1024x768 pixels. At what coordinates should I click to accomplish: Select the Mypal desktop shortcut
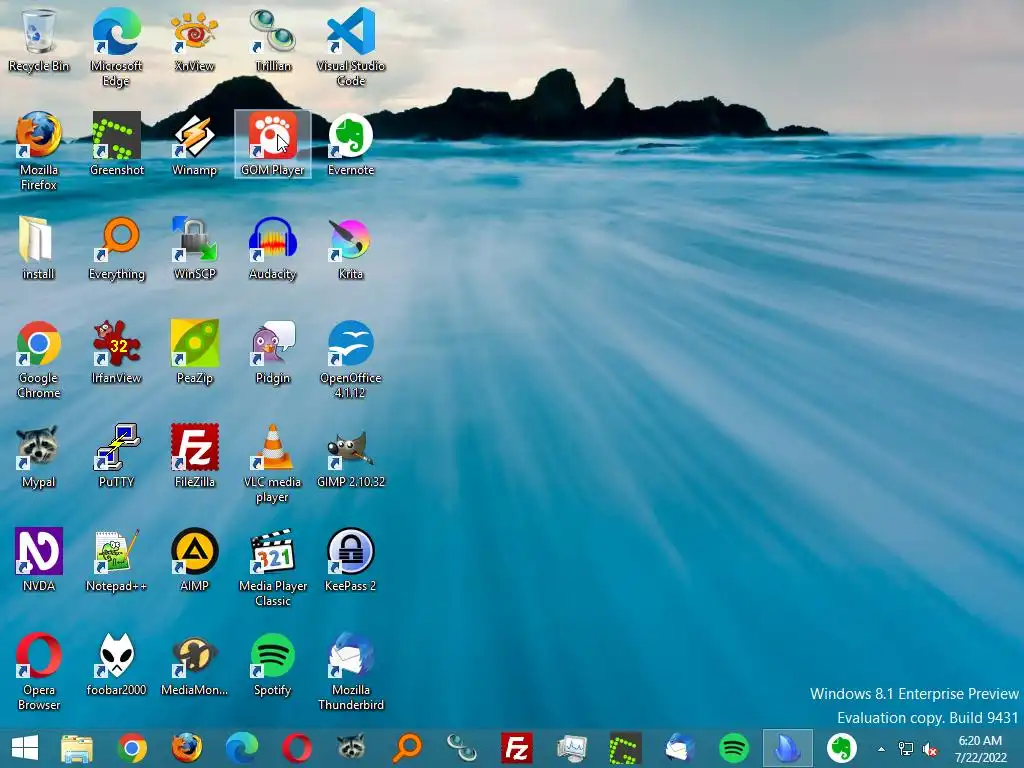(39, 456)
